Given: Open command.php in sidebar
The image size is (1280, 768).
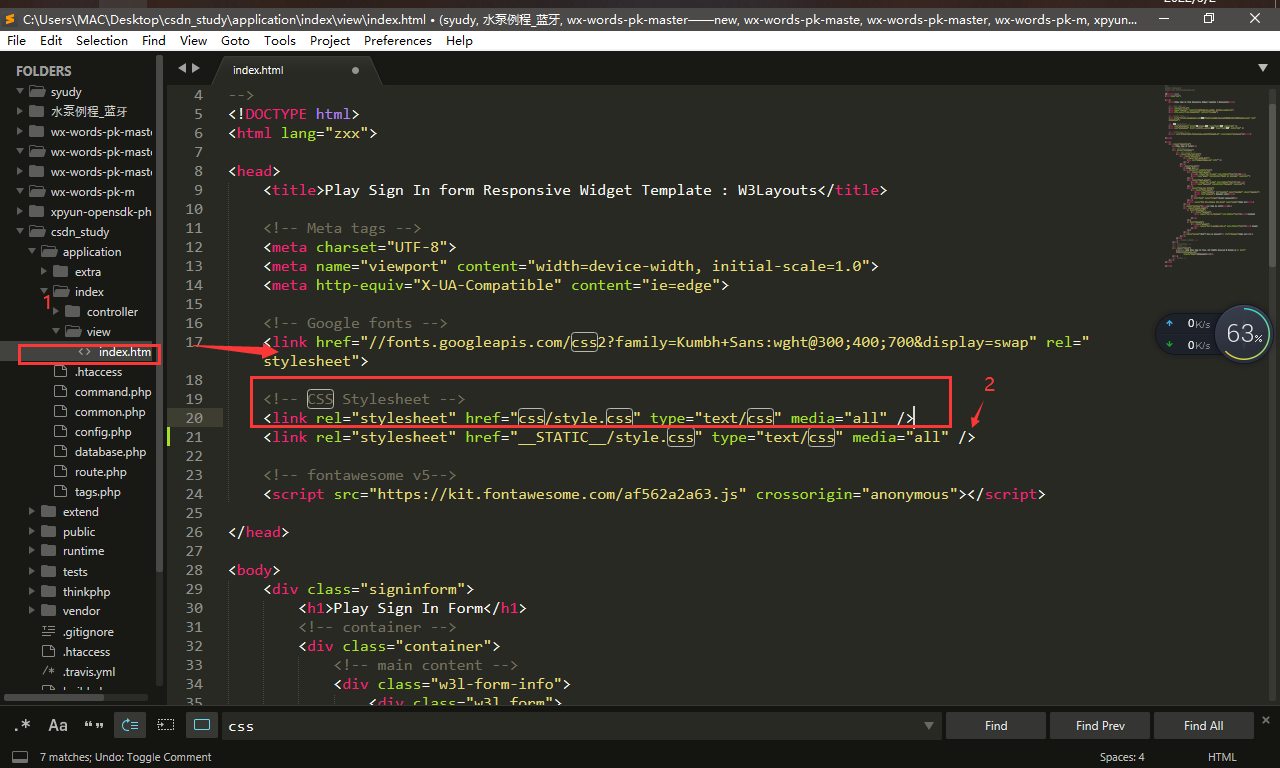Looking at the screenshot, I should click(x=113, y=392).
